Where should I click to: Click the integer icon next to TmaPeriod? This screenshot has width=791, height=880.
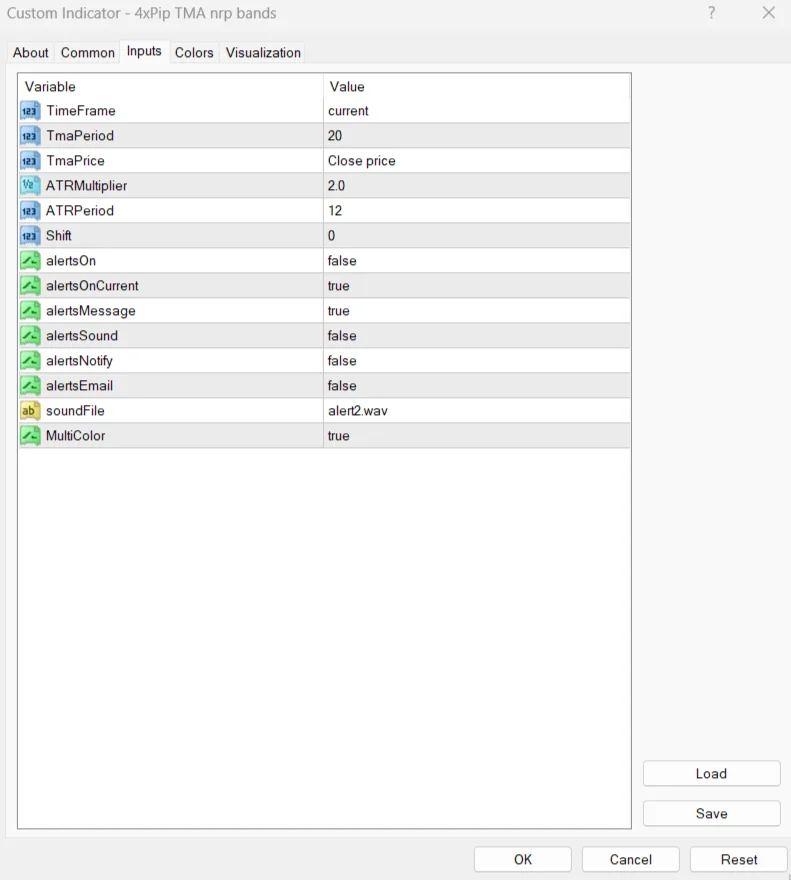[30, 136]
